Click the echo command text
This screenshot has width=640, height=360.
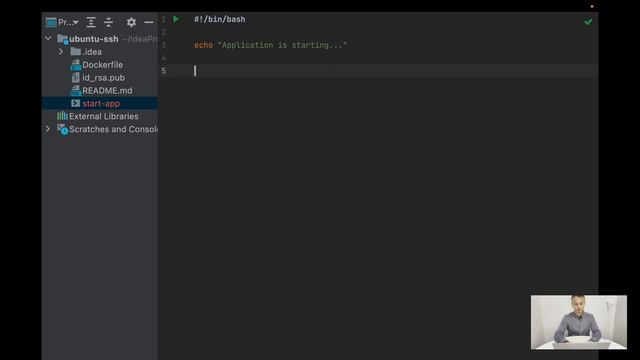[203, 45]
